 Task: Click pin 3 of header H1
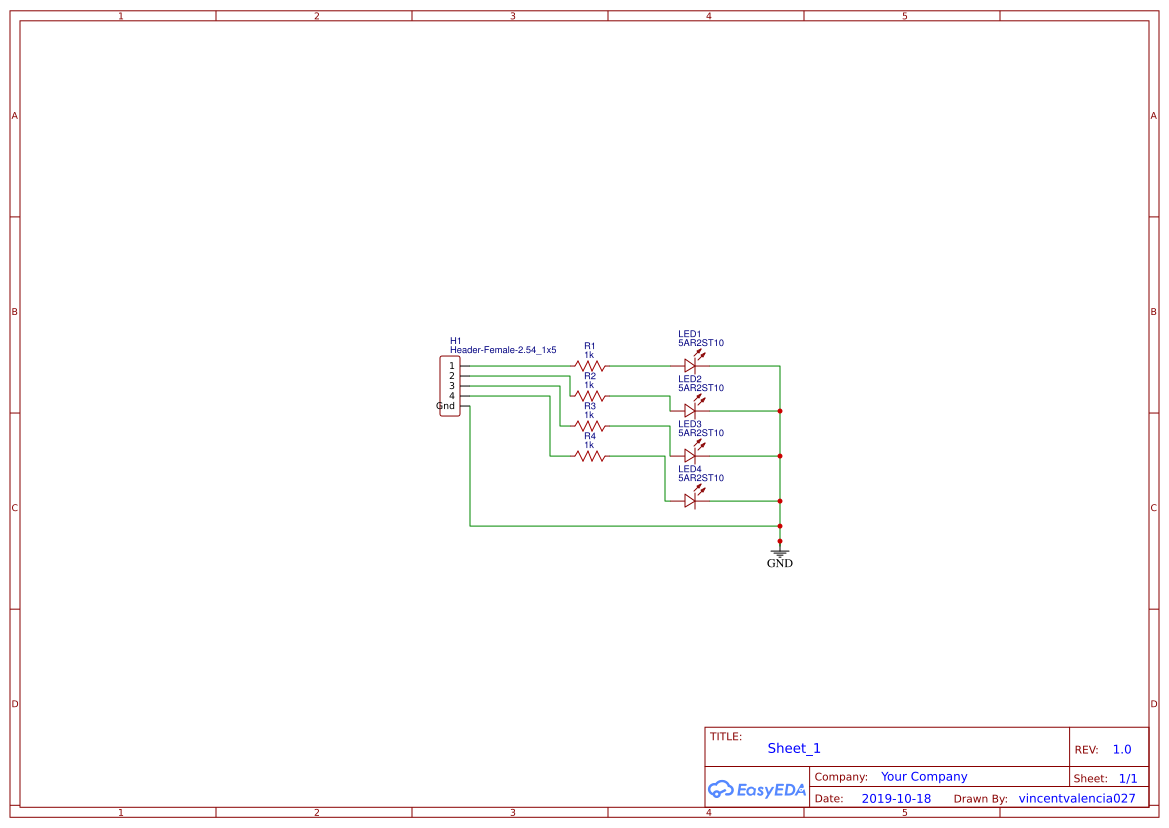point(452,386)
